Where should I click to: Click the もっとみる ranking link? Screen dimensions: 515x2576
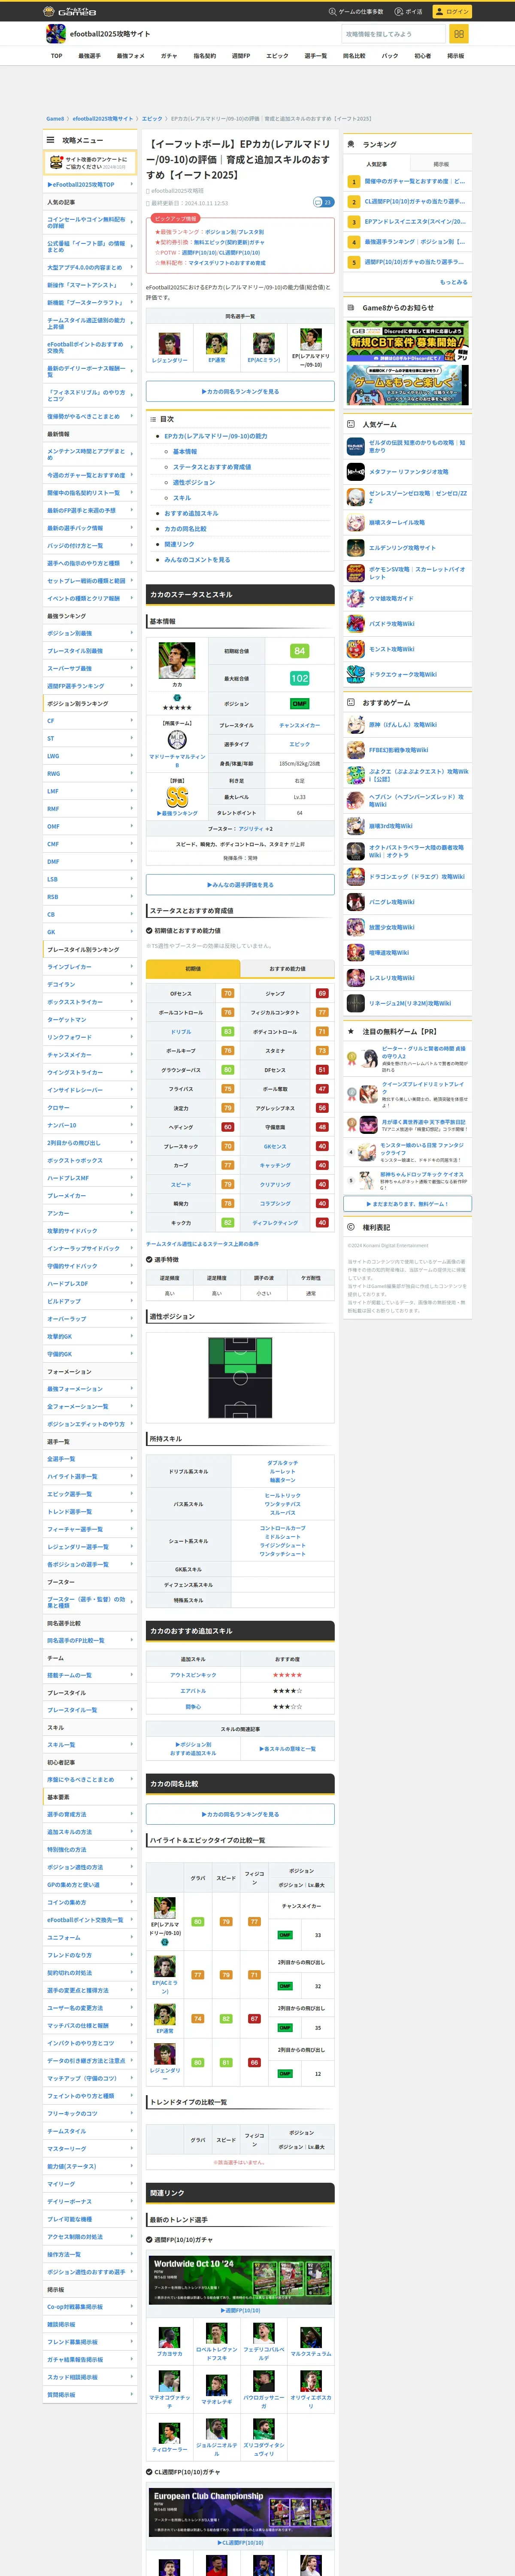(453, 282)
